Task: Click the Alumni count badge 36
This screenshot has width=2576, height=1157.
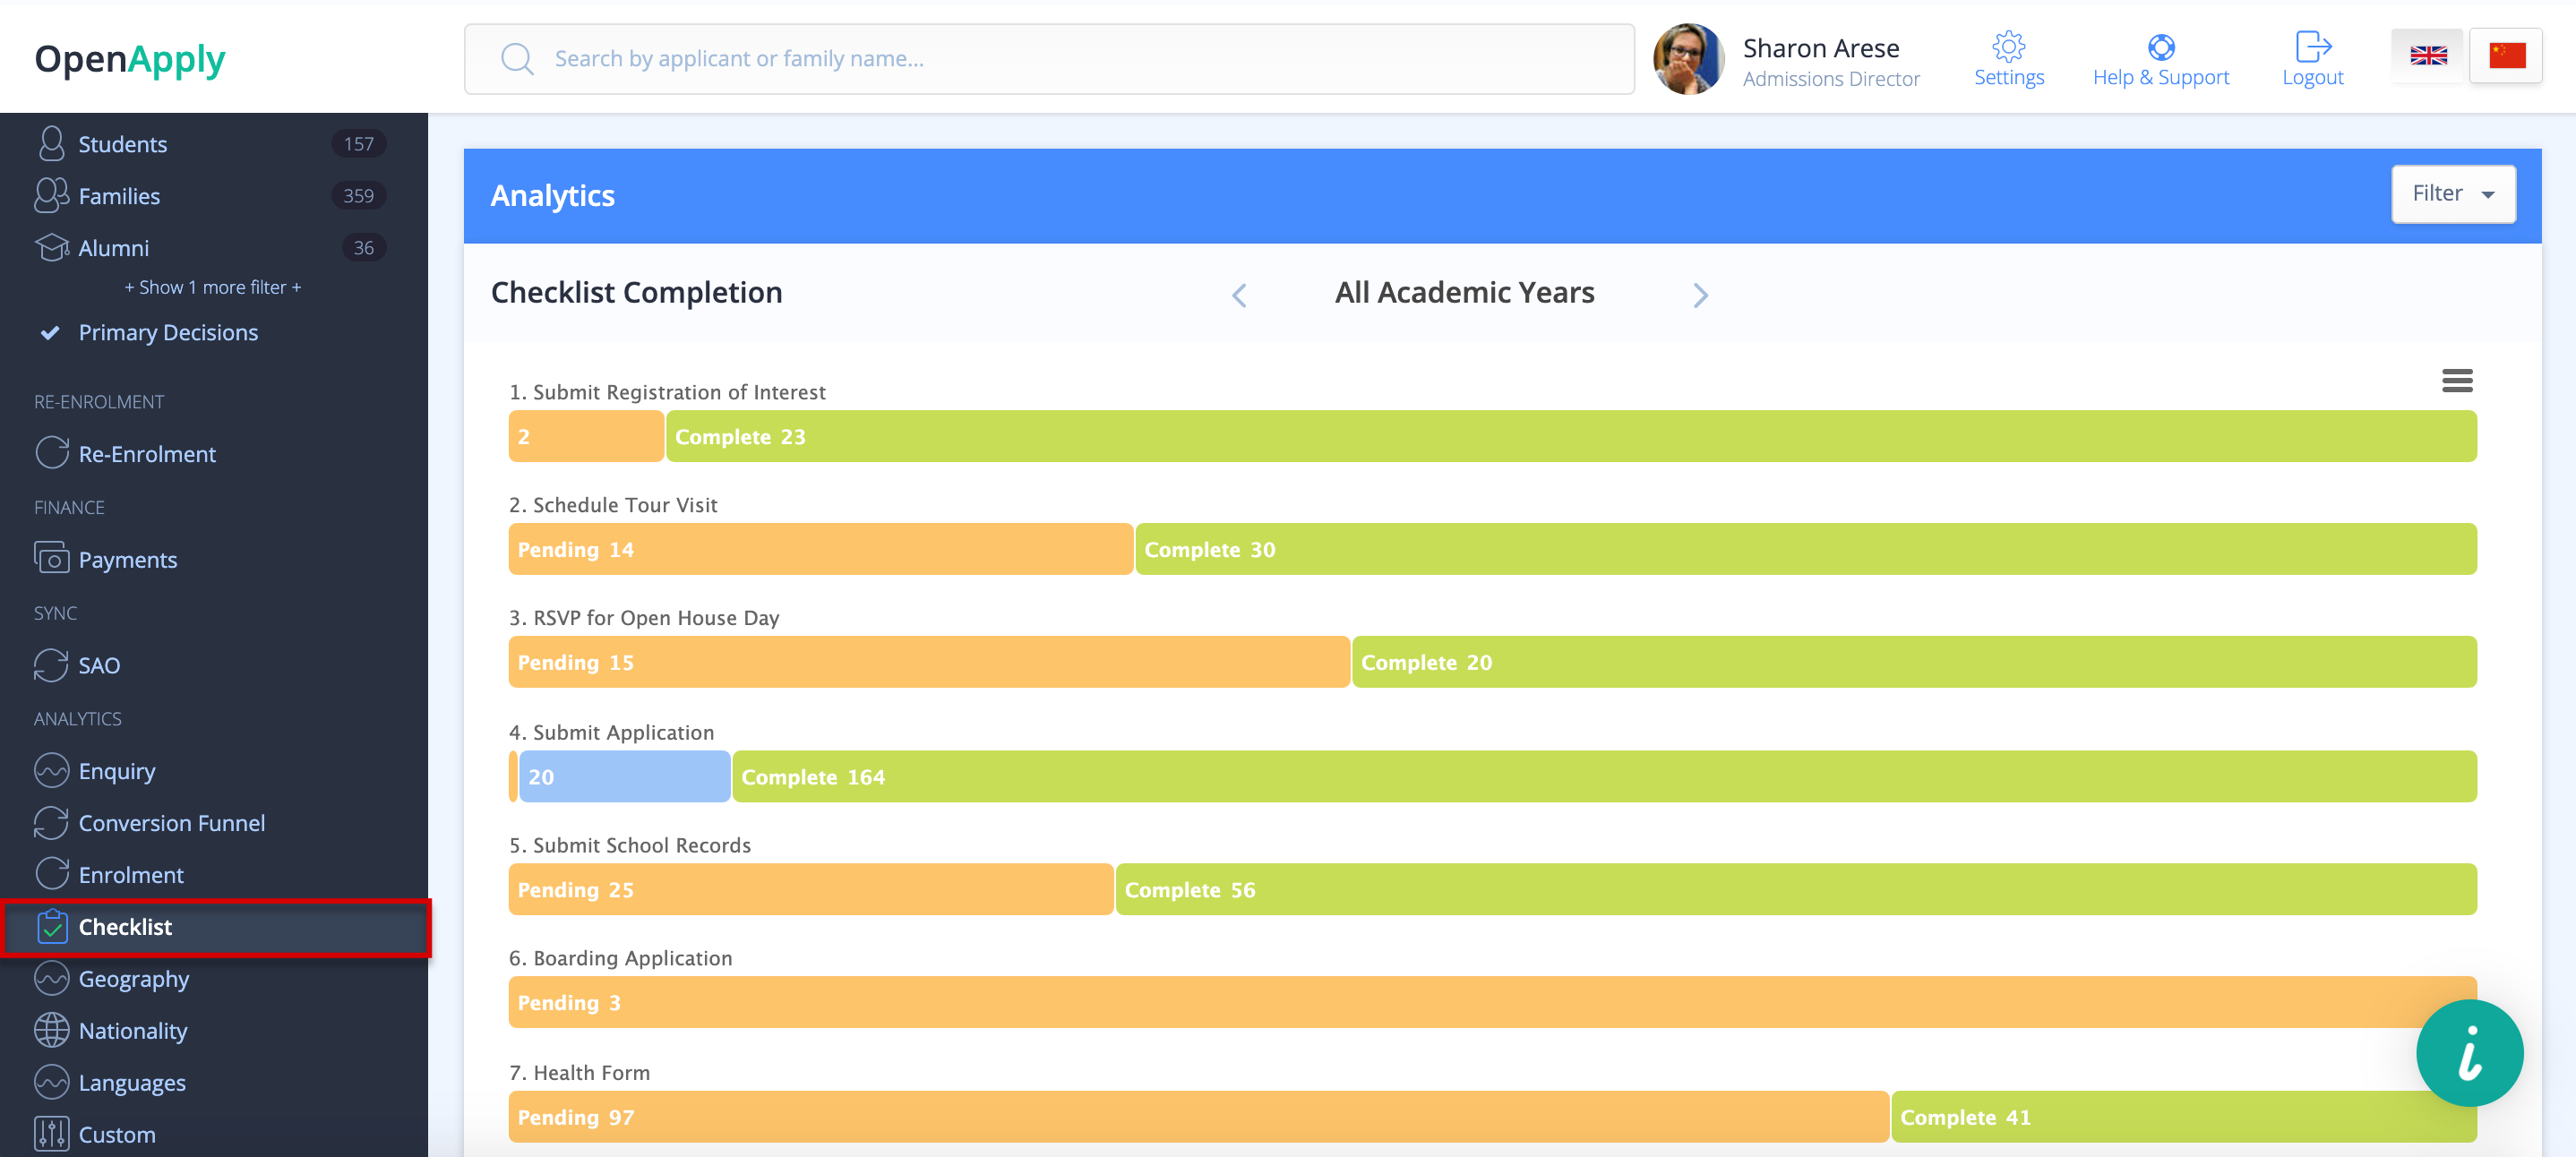Action: 364,247
